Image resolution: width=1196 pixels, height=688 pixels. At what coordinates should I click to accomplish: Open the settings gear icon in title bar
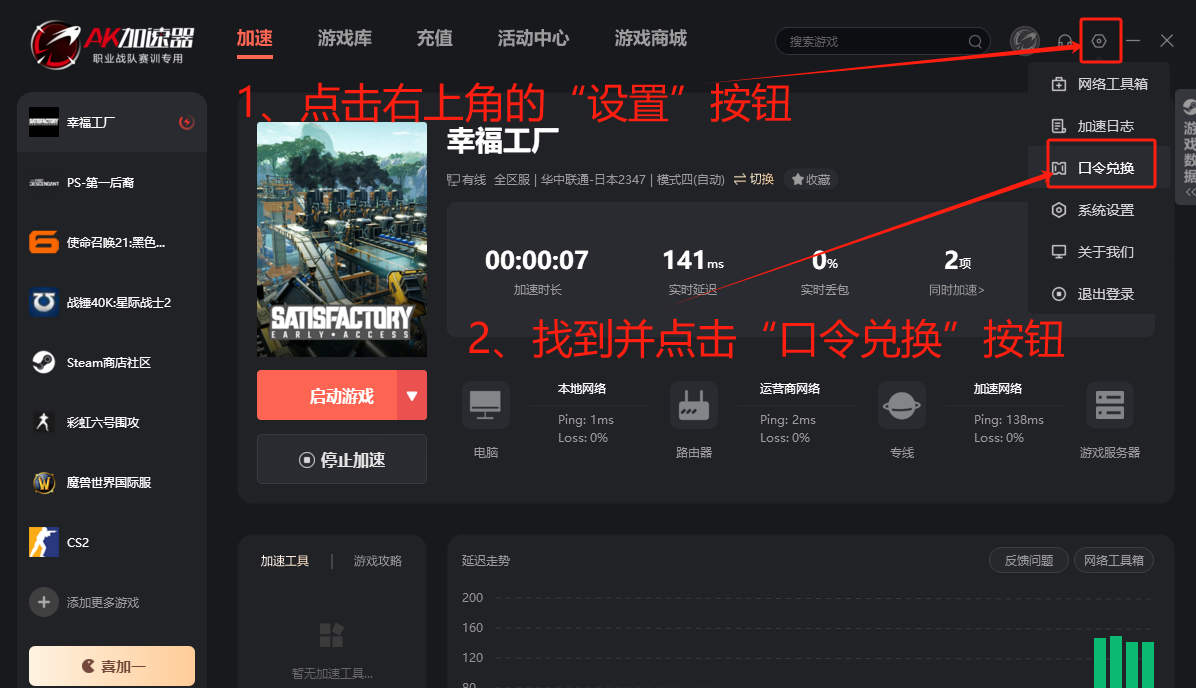pos(1098,41)
